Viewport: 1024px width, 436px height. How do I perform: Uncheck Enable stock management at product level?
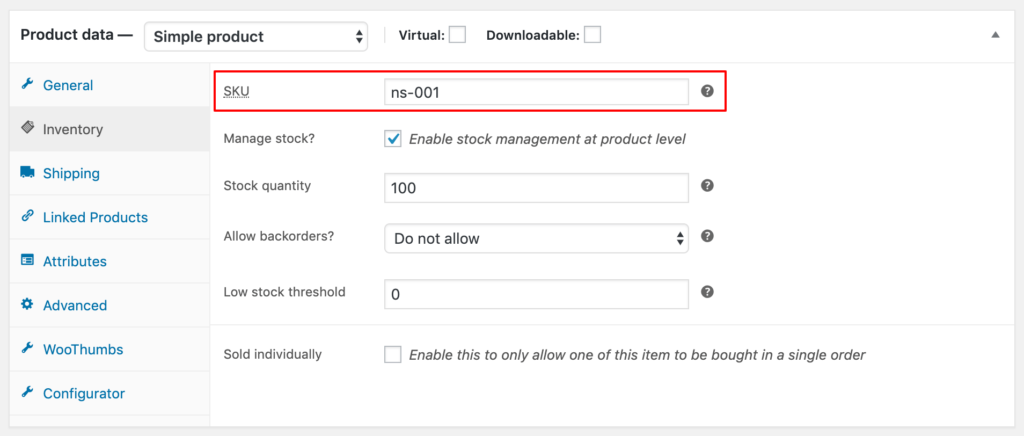coord(393,138)
